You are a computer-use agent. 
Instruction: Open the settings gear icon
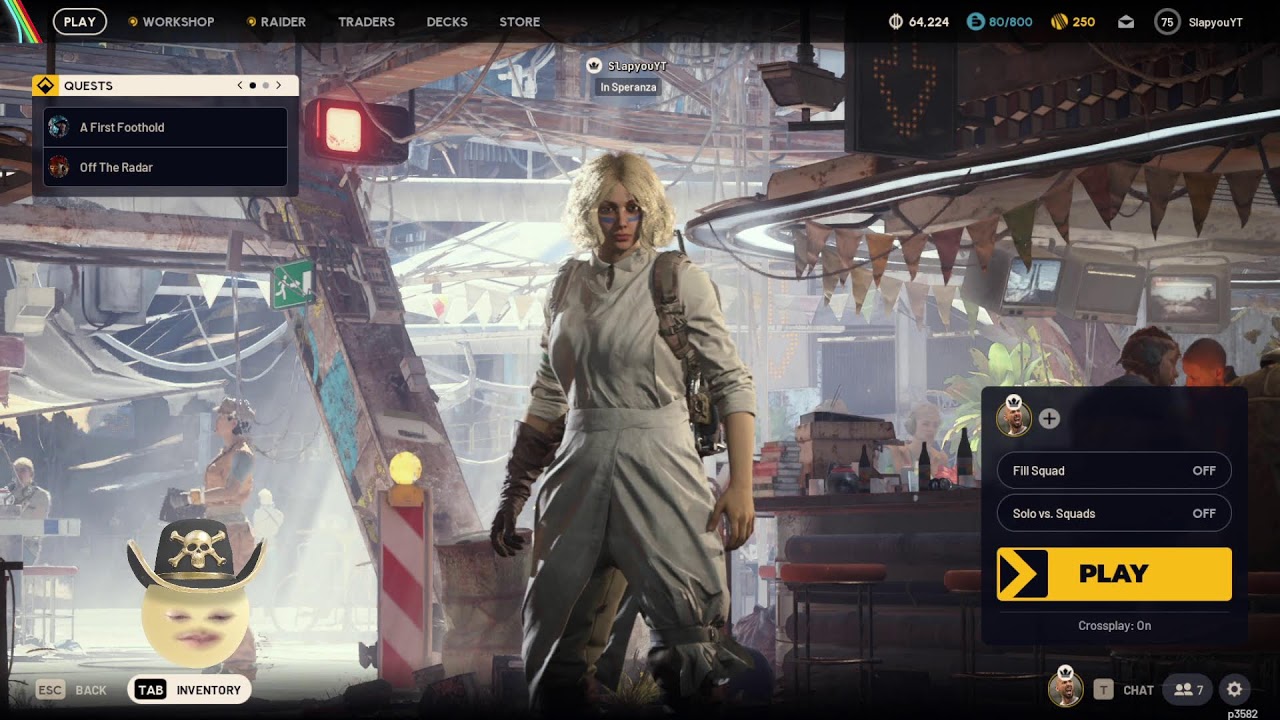pos(1234,689)
